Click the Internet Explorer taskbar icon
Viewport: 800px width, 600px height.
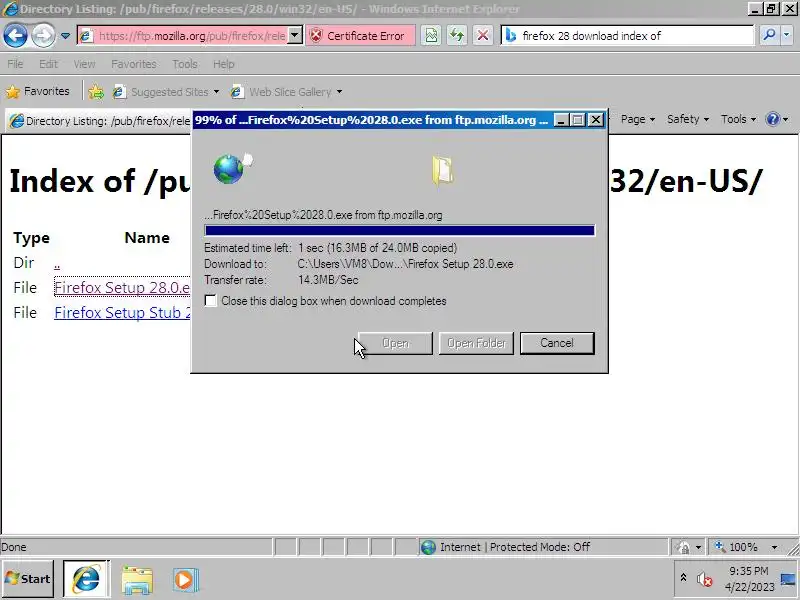[86, 579]
